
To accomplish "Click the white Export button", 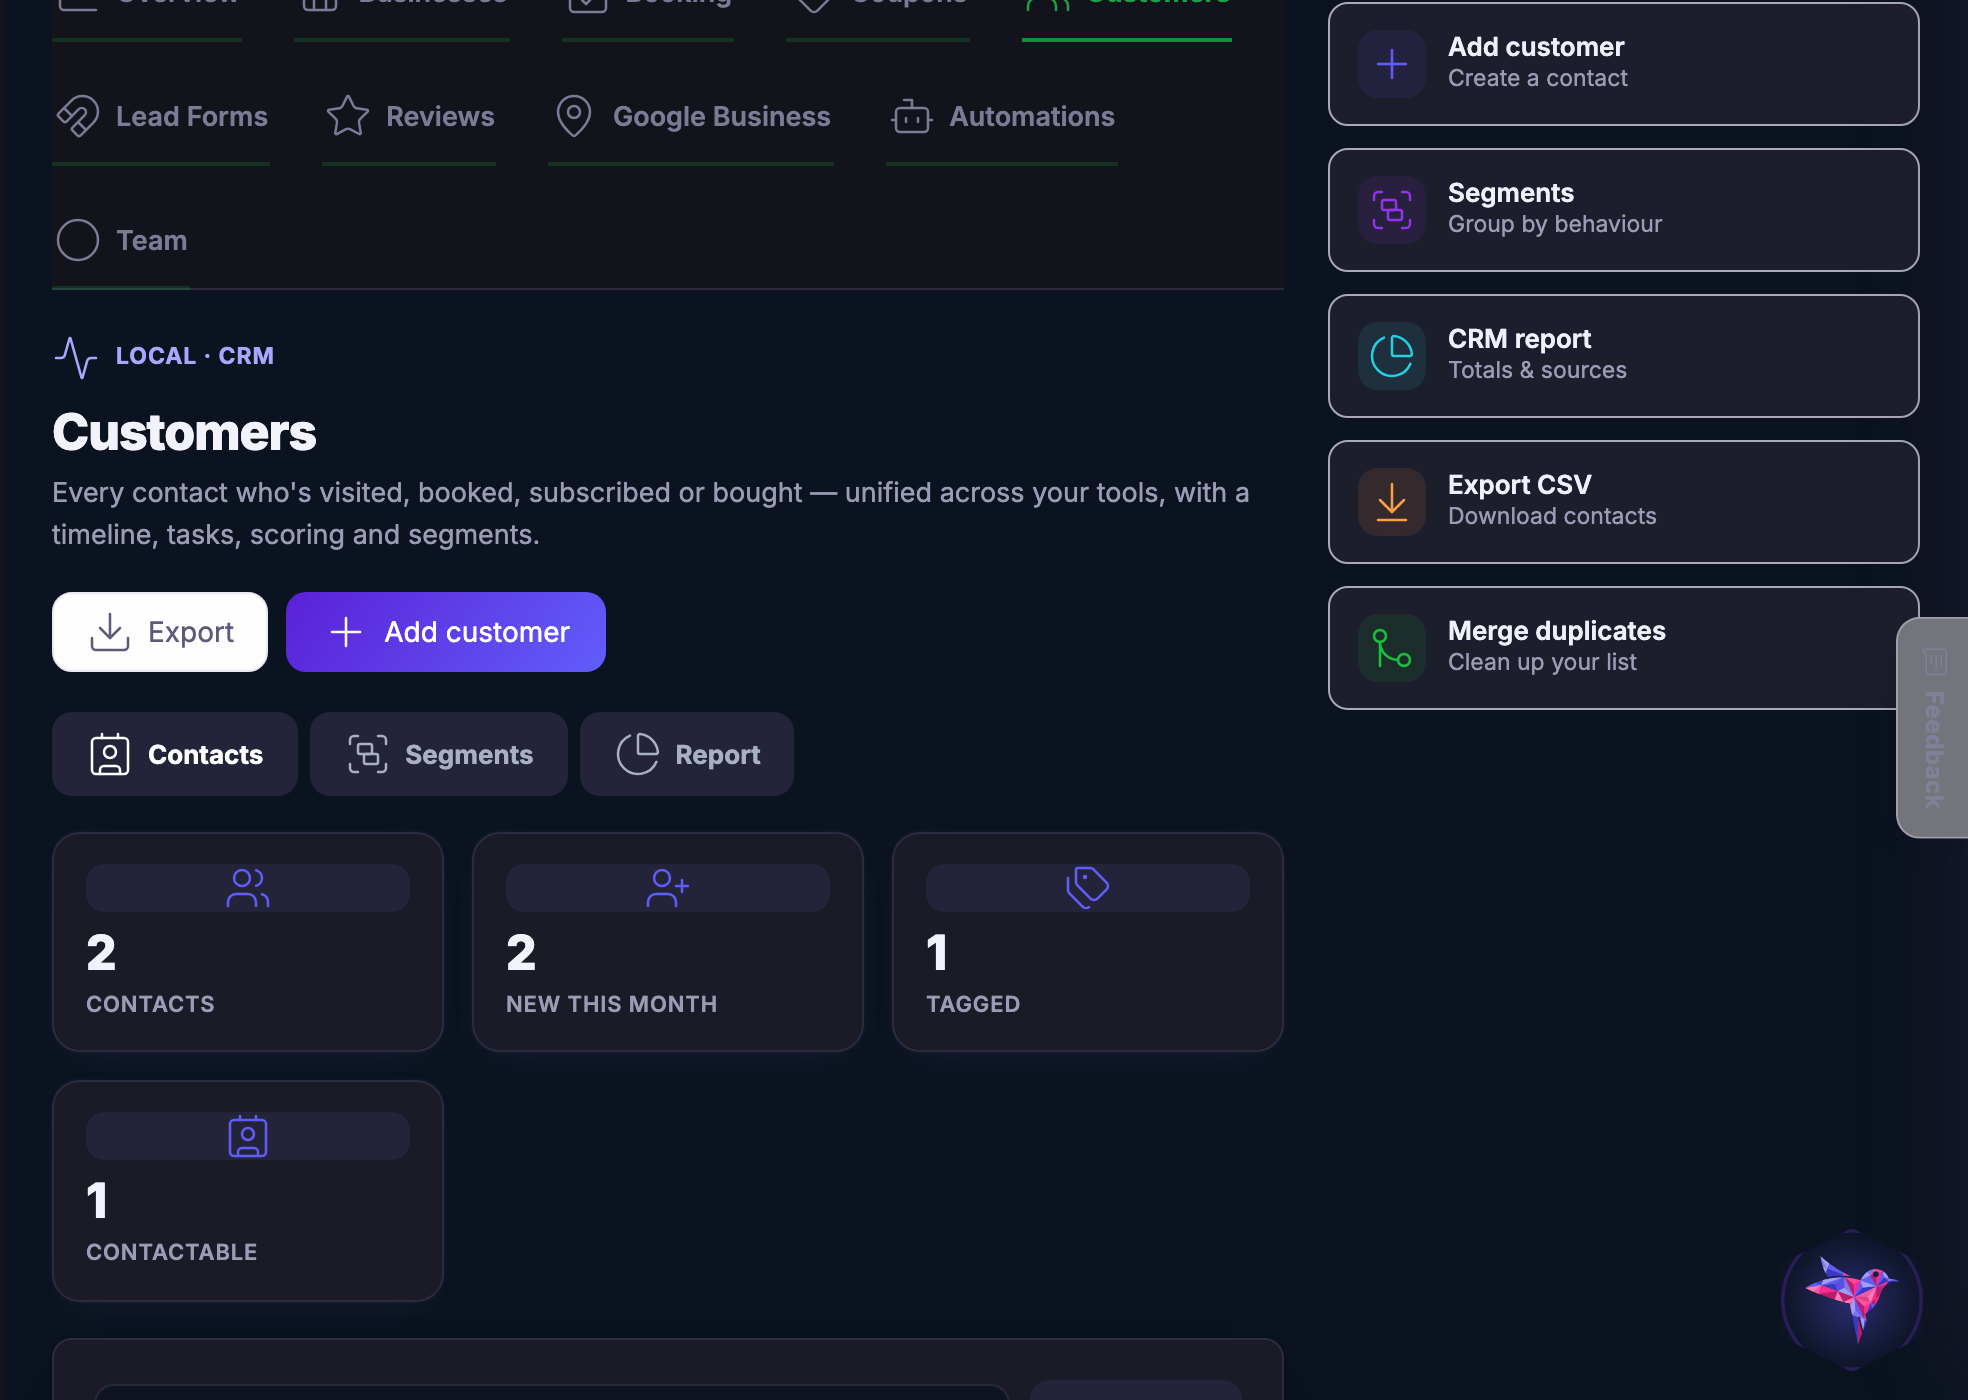I will tap(160, 632).
